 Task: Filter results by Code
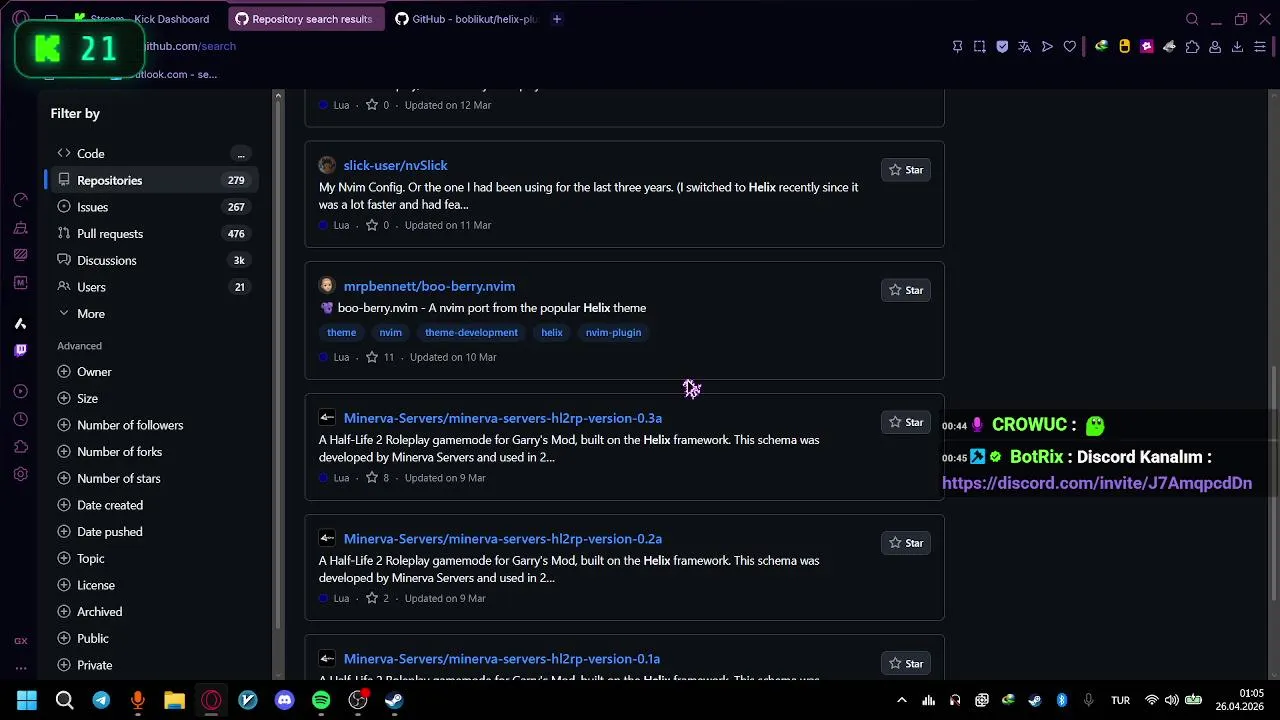[151, 153]
